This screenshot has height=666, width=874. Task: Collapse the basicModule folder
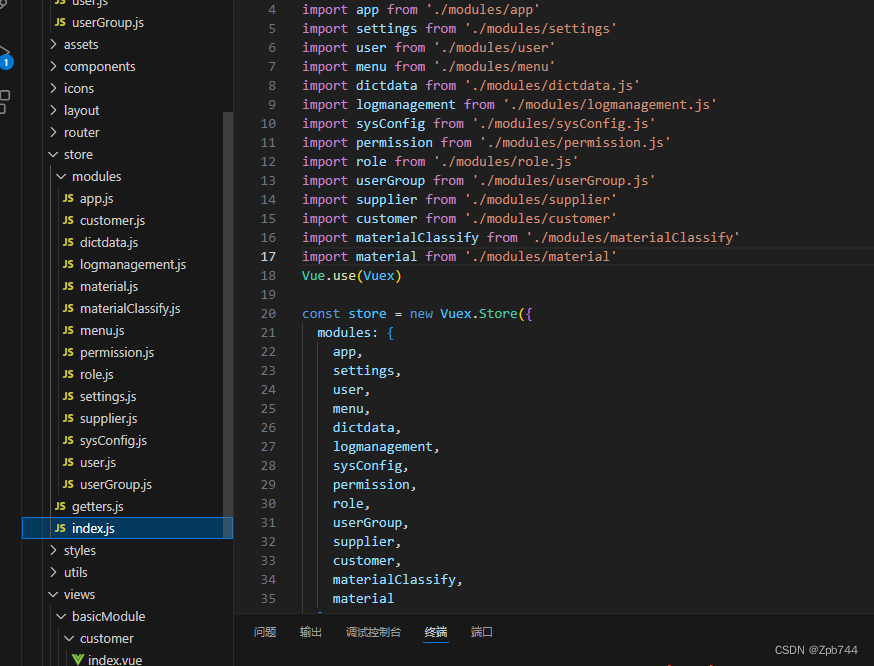(109, 616)
